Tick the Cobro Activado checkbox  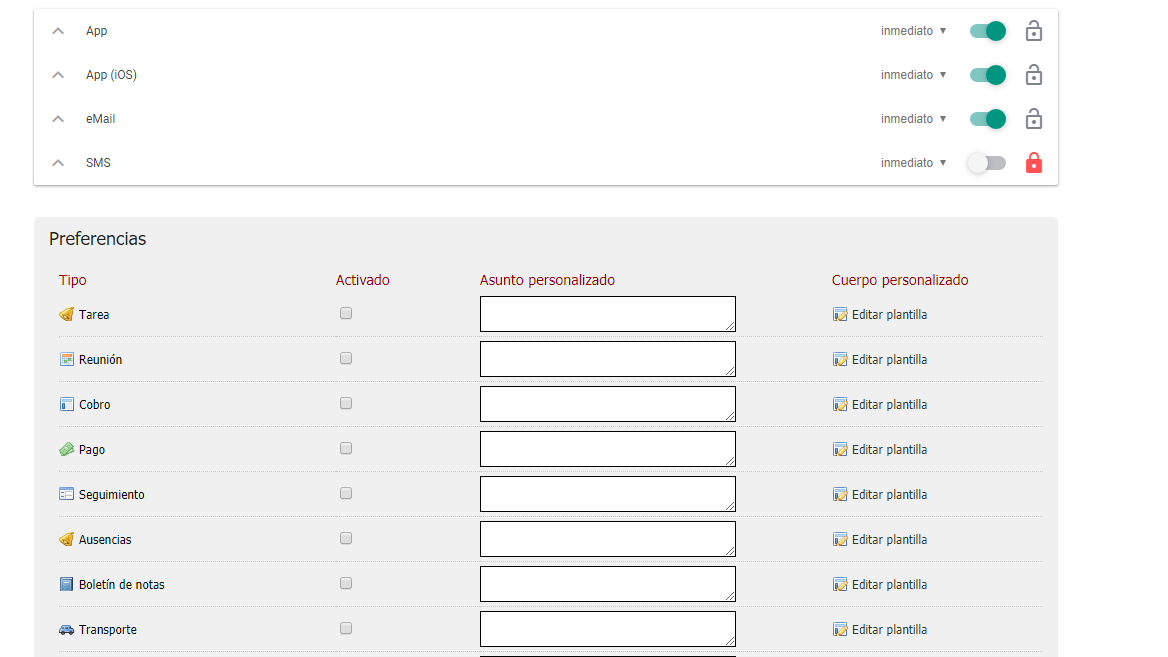(346, 403)
